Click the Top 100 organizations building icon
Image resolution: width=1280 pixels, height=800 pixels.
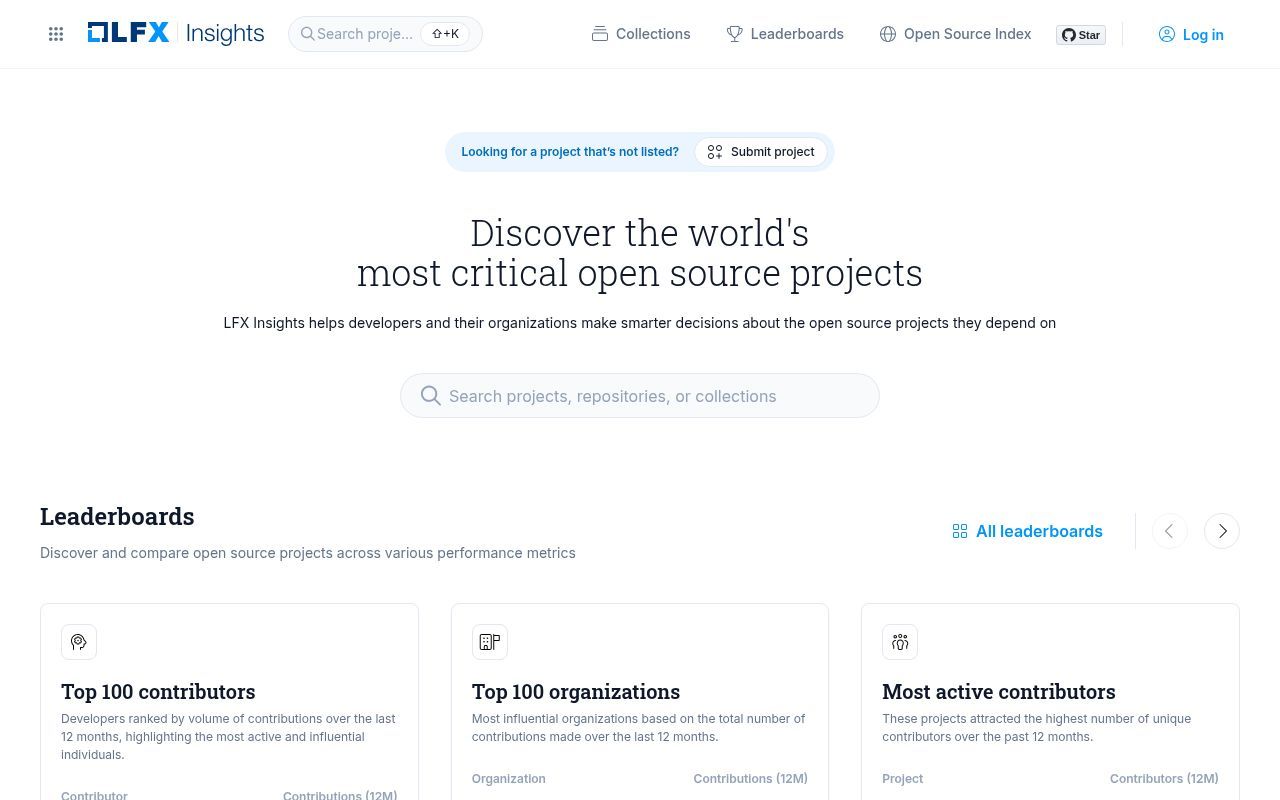click(490, 642)
